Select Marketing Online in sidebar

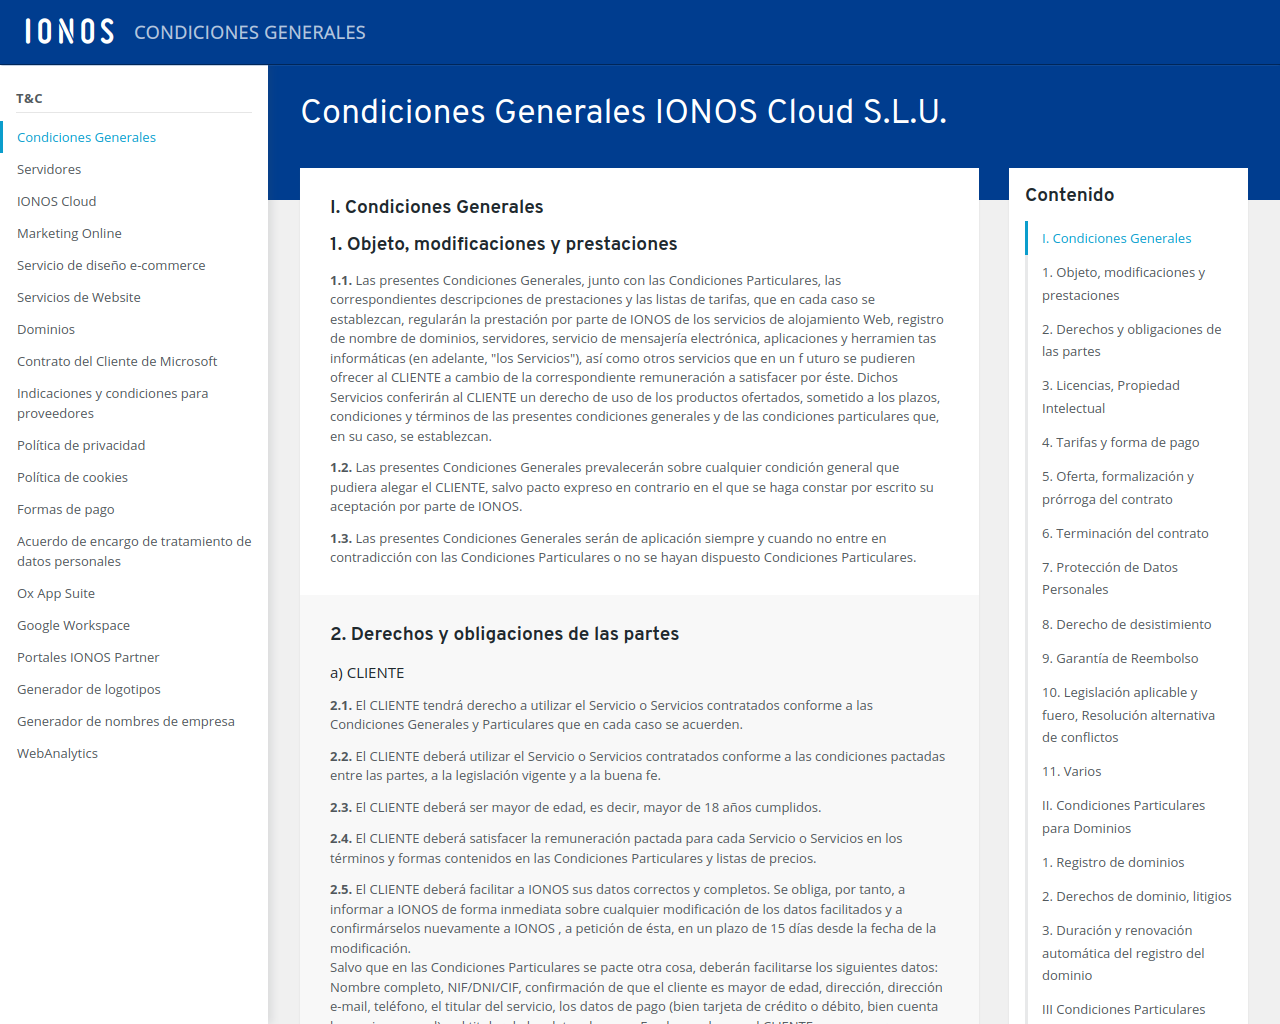[69, 233]
